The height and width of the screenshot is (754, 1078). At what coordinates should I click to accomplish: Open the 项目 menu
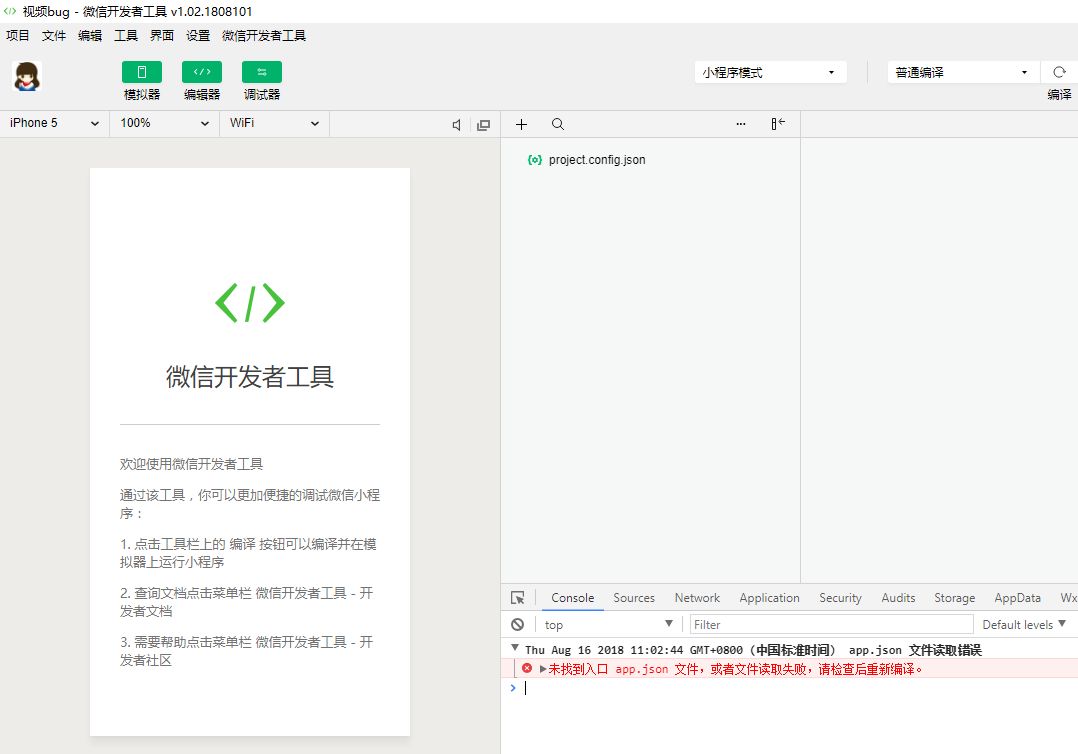point(18,36)
